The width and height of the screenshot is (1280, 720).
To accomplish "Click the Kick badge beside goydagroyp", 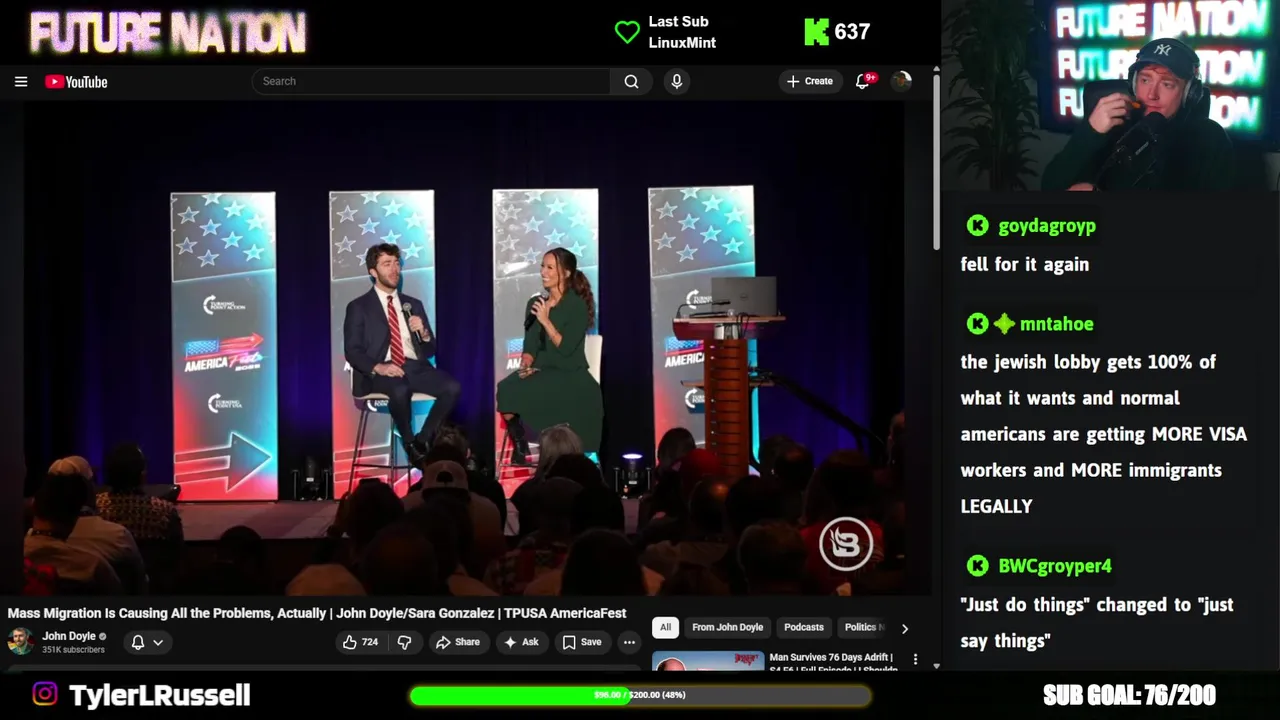I will pos(977,226).
